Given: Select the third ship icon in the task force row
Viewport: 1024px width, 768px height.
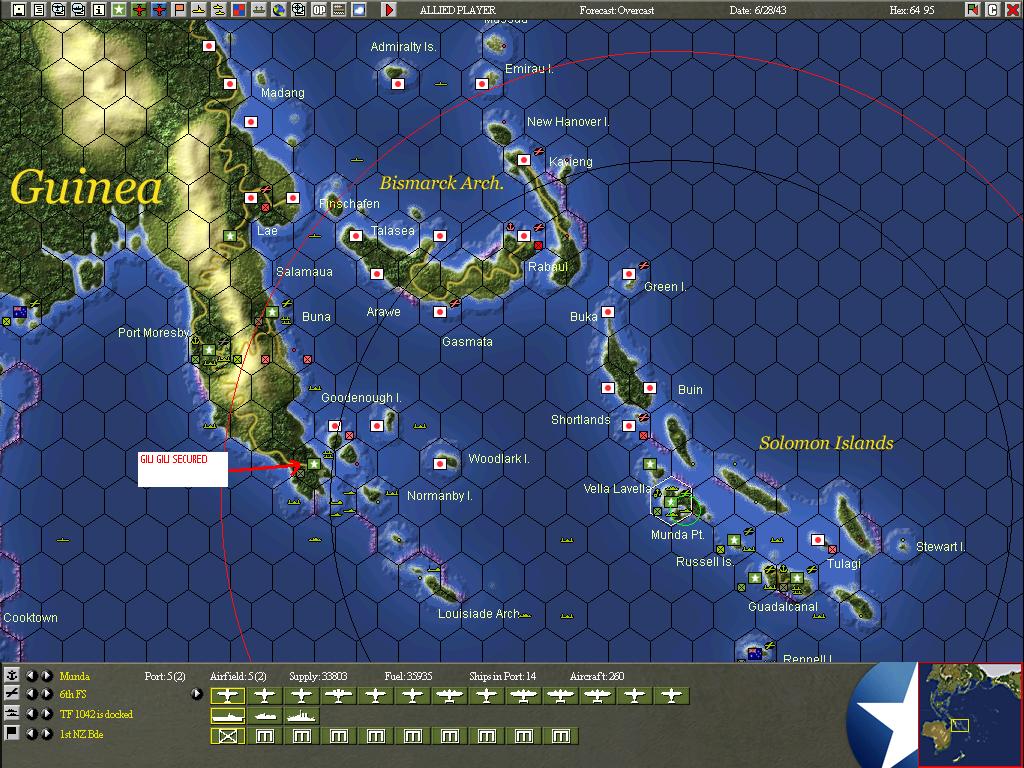Looking at the screenshot, I should pyautogui.click(x=302, y=716).
